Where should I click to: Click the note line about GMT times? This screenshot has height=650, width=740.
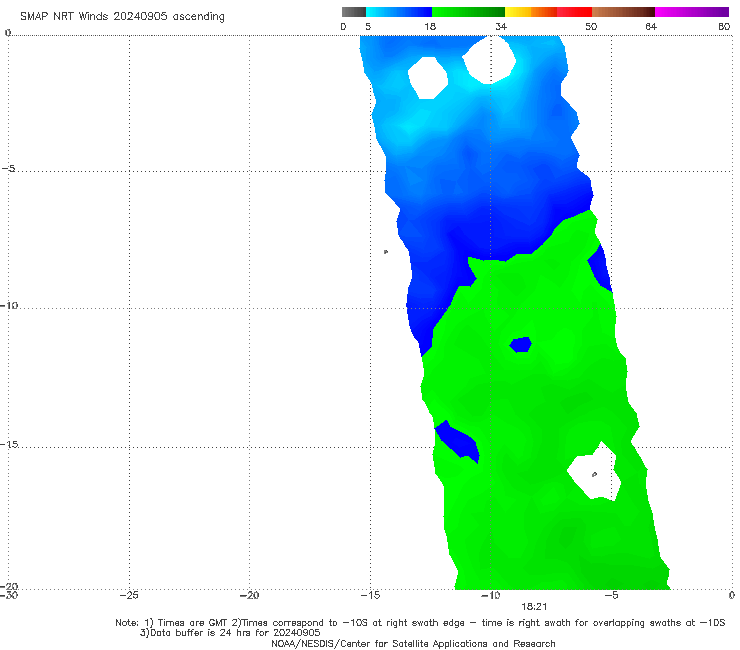coord(420,623)
